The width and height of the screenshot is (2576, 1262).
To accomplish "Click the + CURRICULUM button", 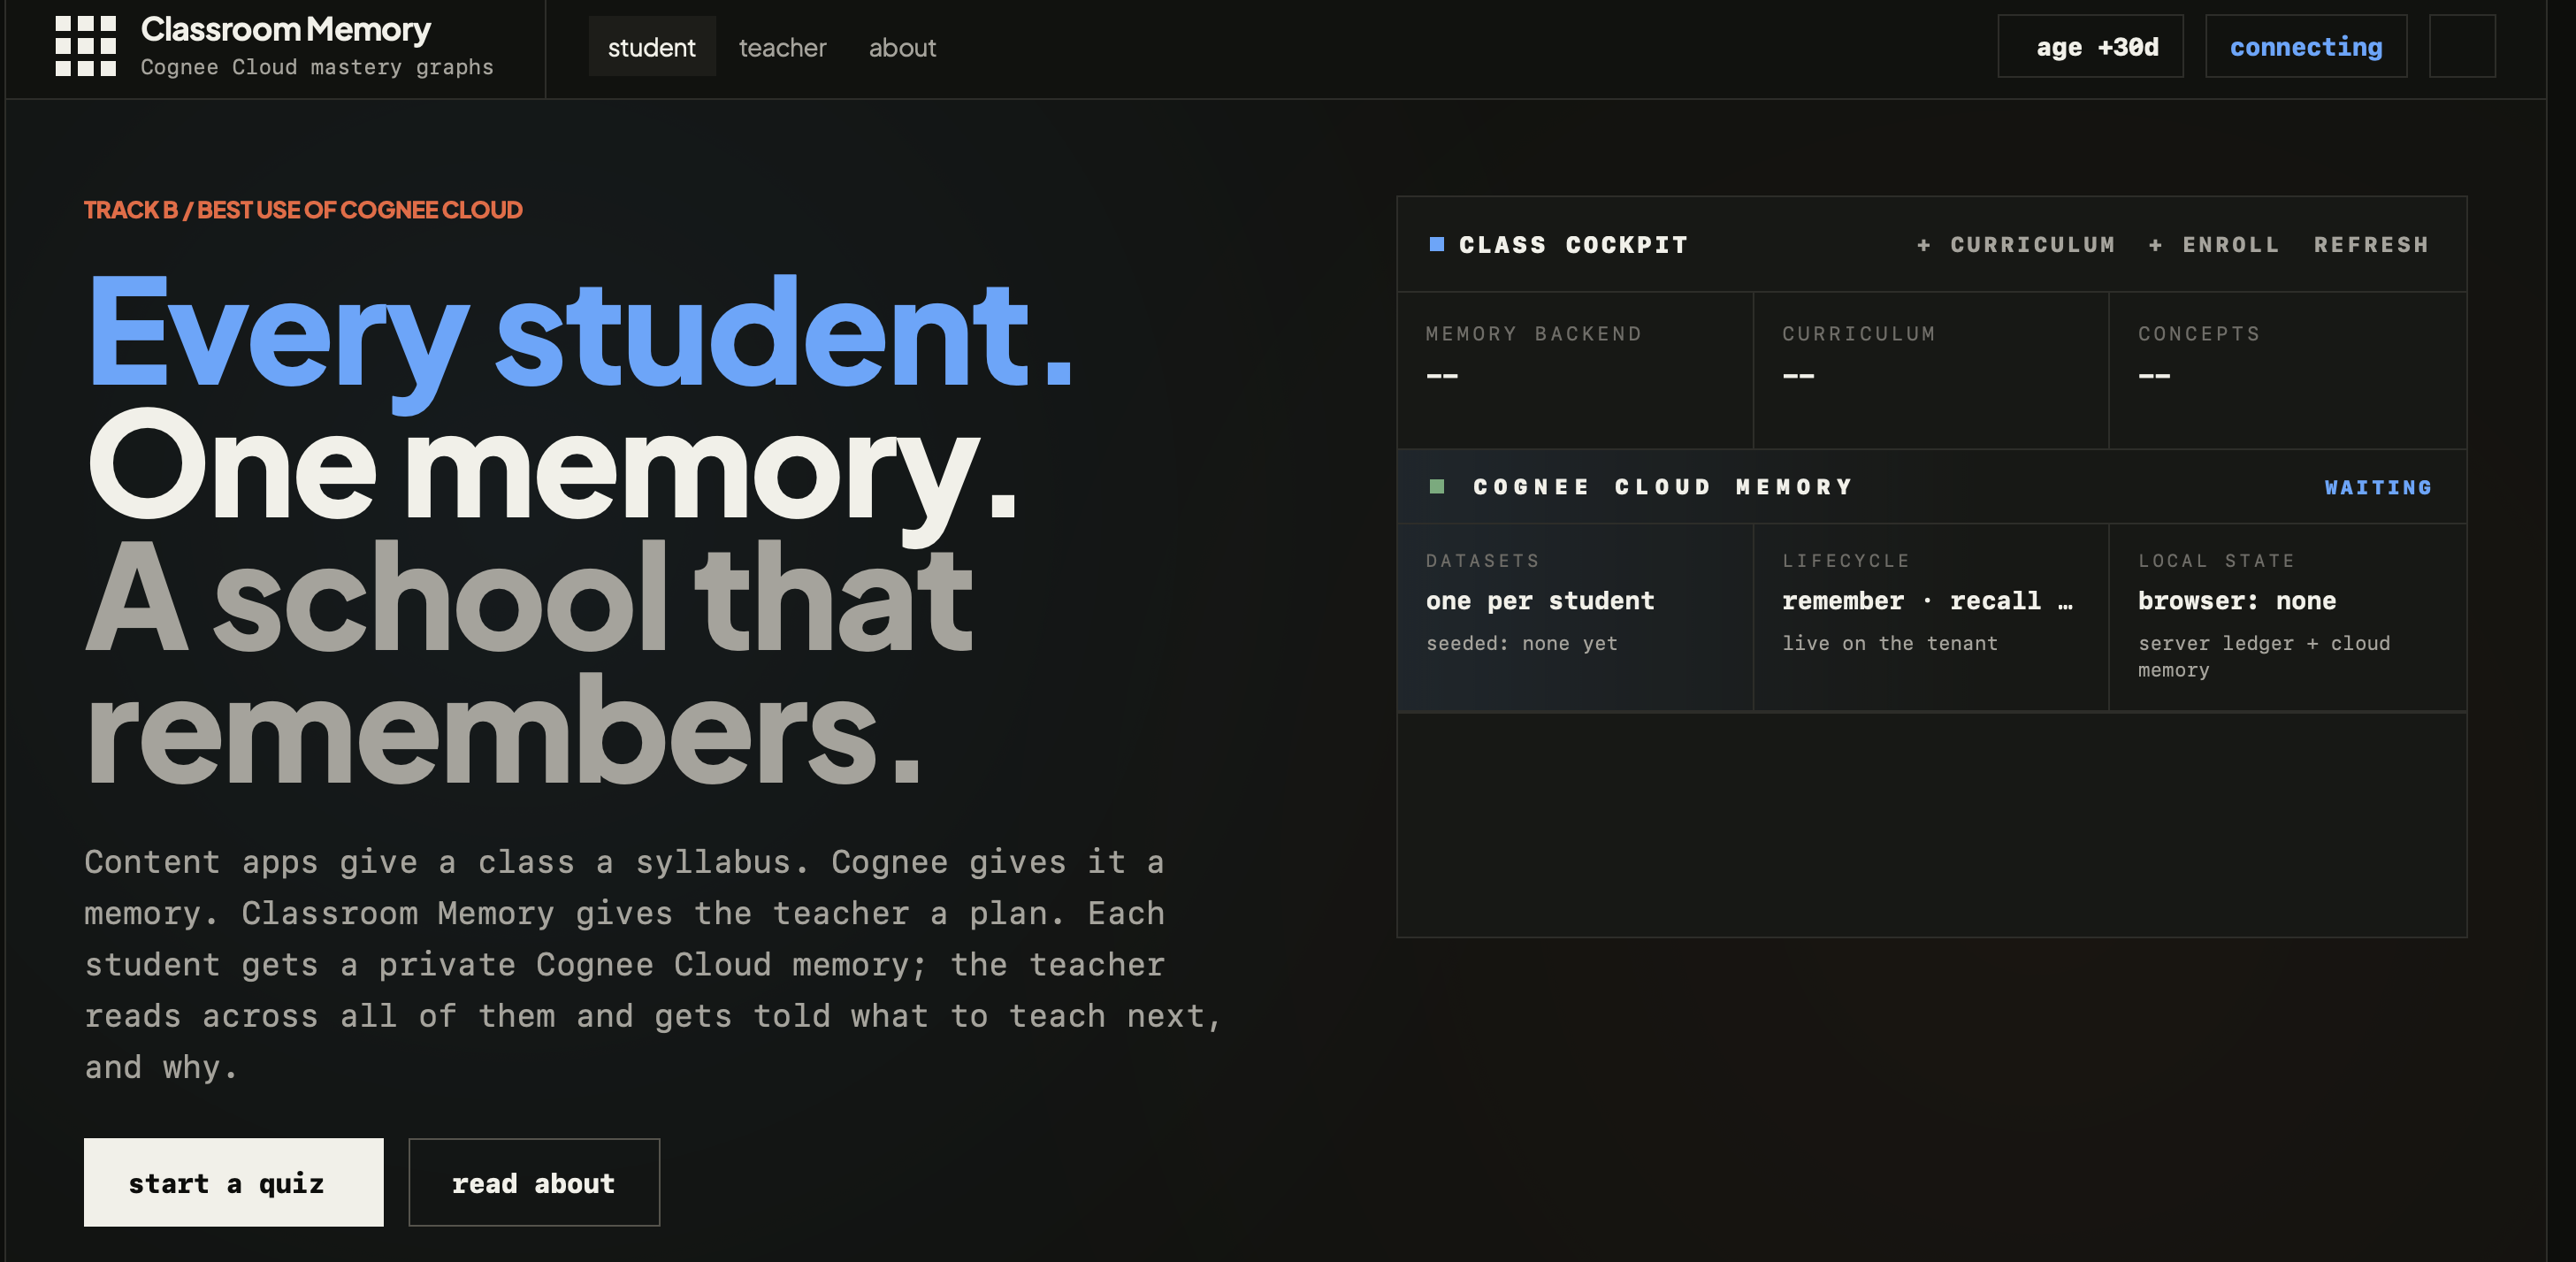I will tap(2016, 245).
